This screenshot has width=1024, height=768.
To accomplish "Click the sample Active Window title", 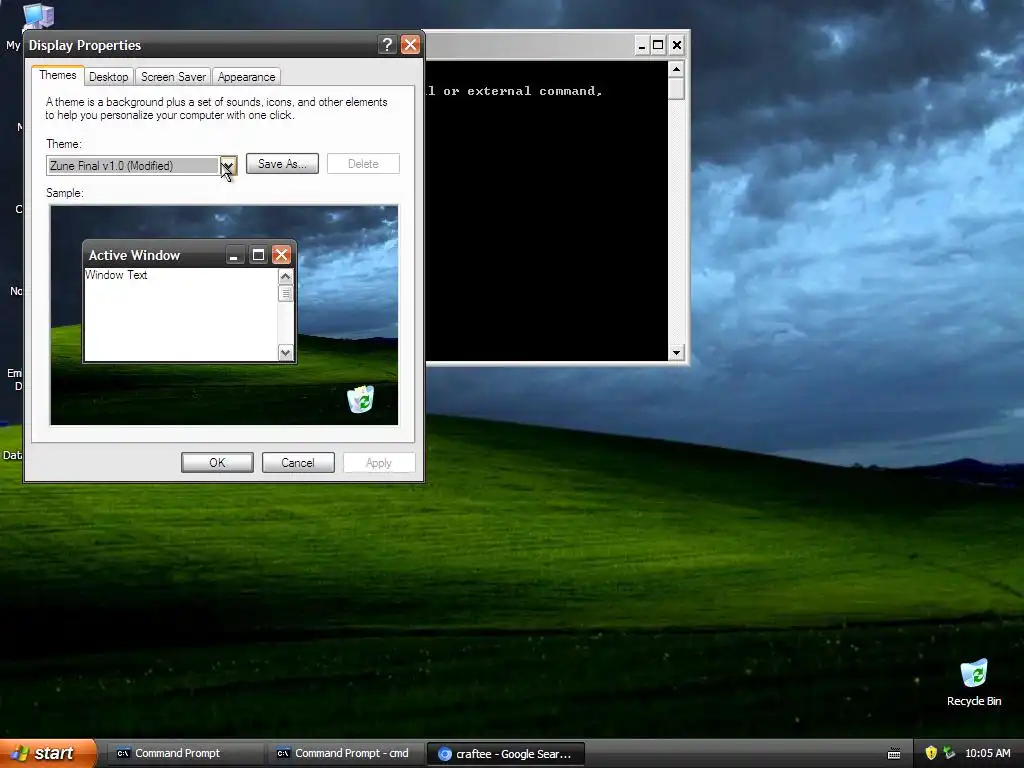I will (x=135, y=255).
